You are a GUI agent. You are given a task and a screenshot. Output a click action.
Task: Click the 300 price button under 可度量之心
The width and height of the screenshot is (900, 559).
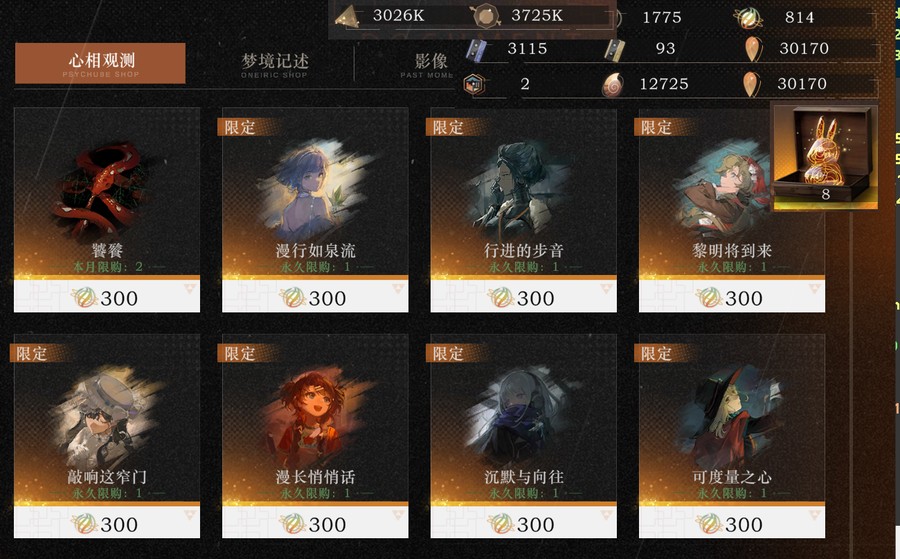(x=732, y=523)
